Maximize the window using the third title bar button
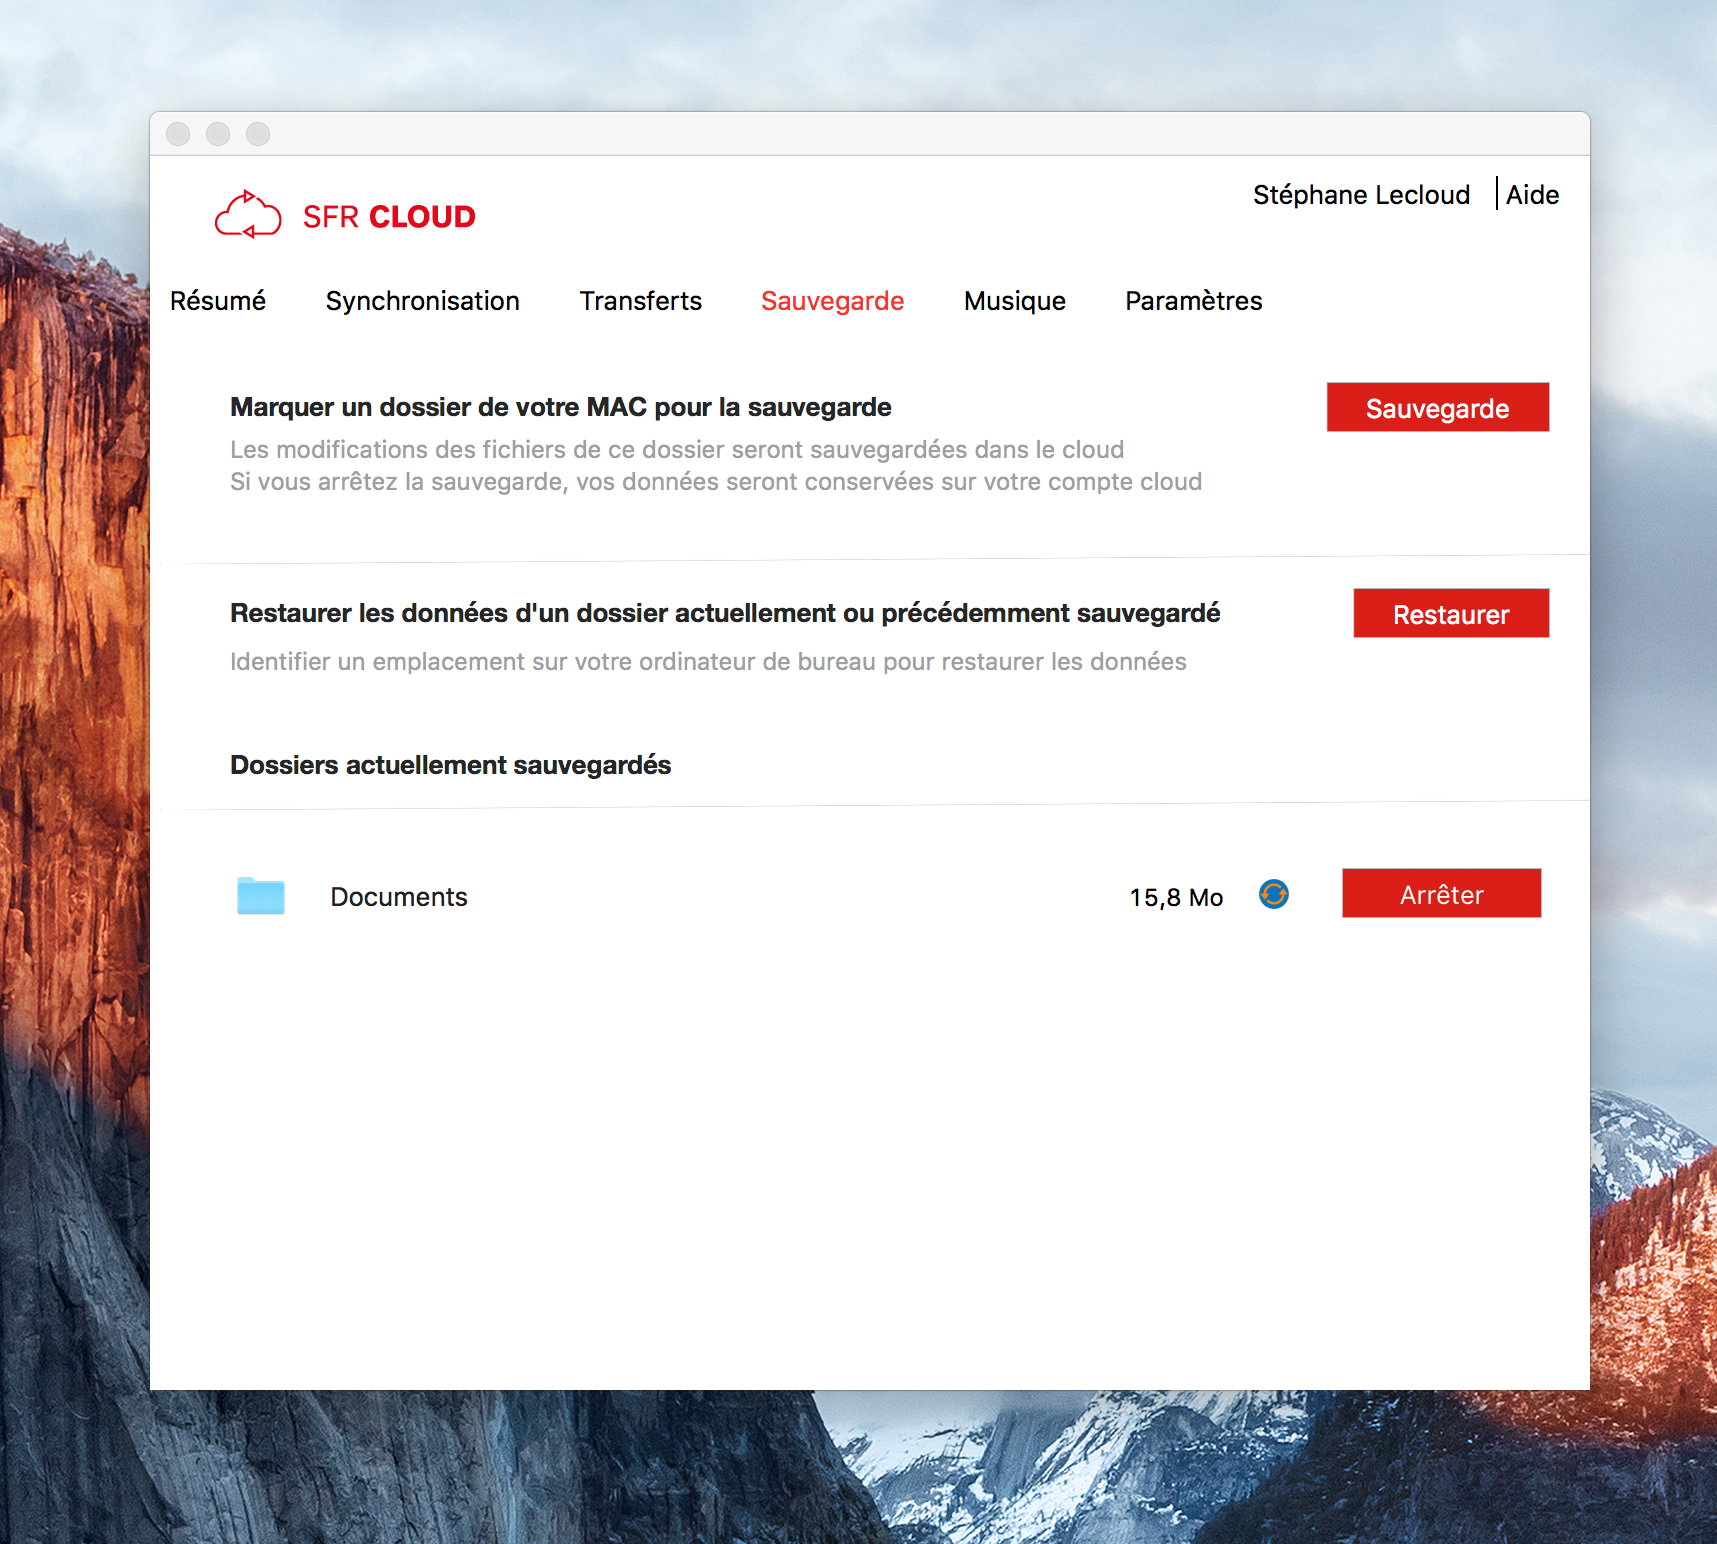1717x1544 pixels. (x=258, y=134)
